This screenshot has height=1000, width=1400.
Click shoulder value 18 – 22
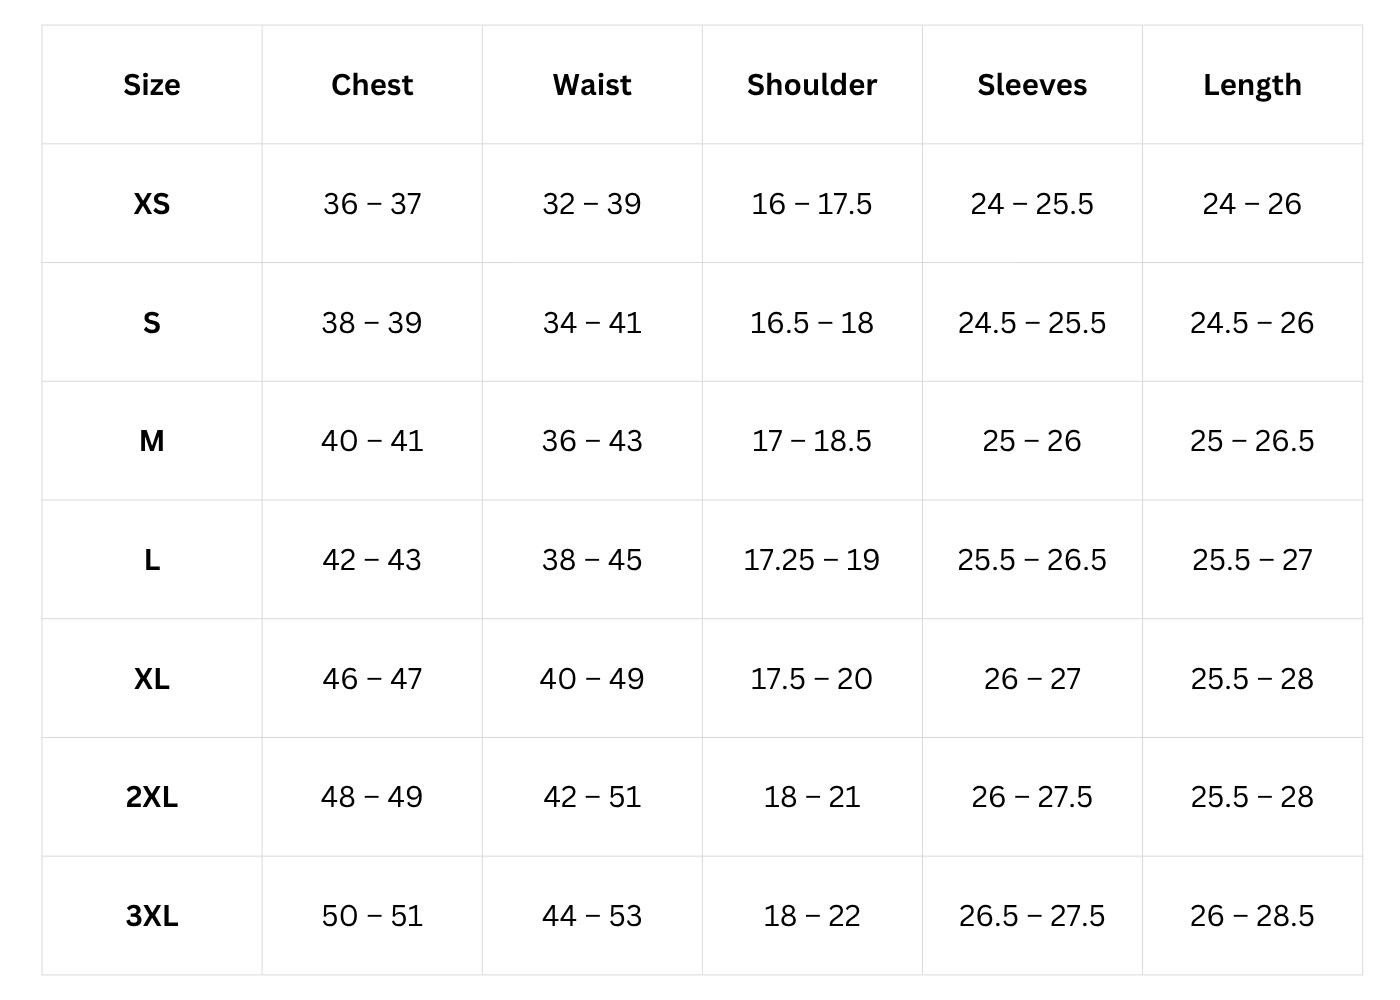pos(812,916)
